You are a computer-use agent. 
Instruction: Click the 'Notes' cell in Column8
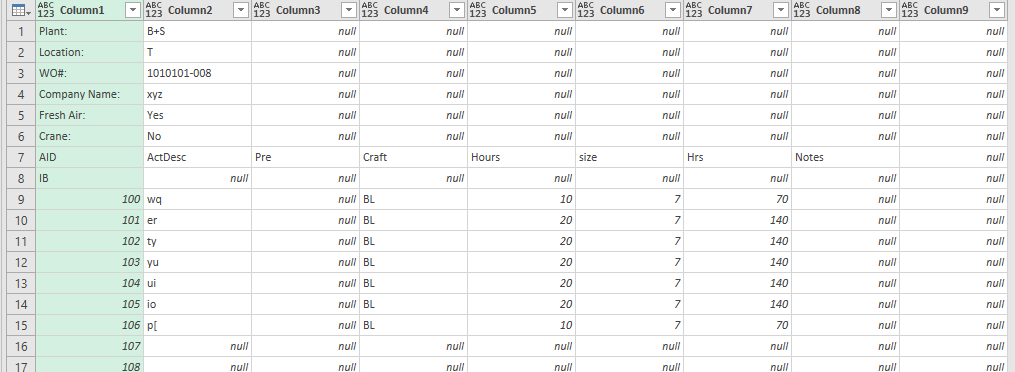[x=809, y=157]
